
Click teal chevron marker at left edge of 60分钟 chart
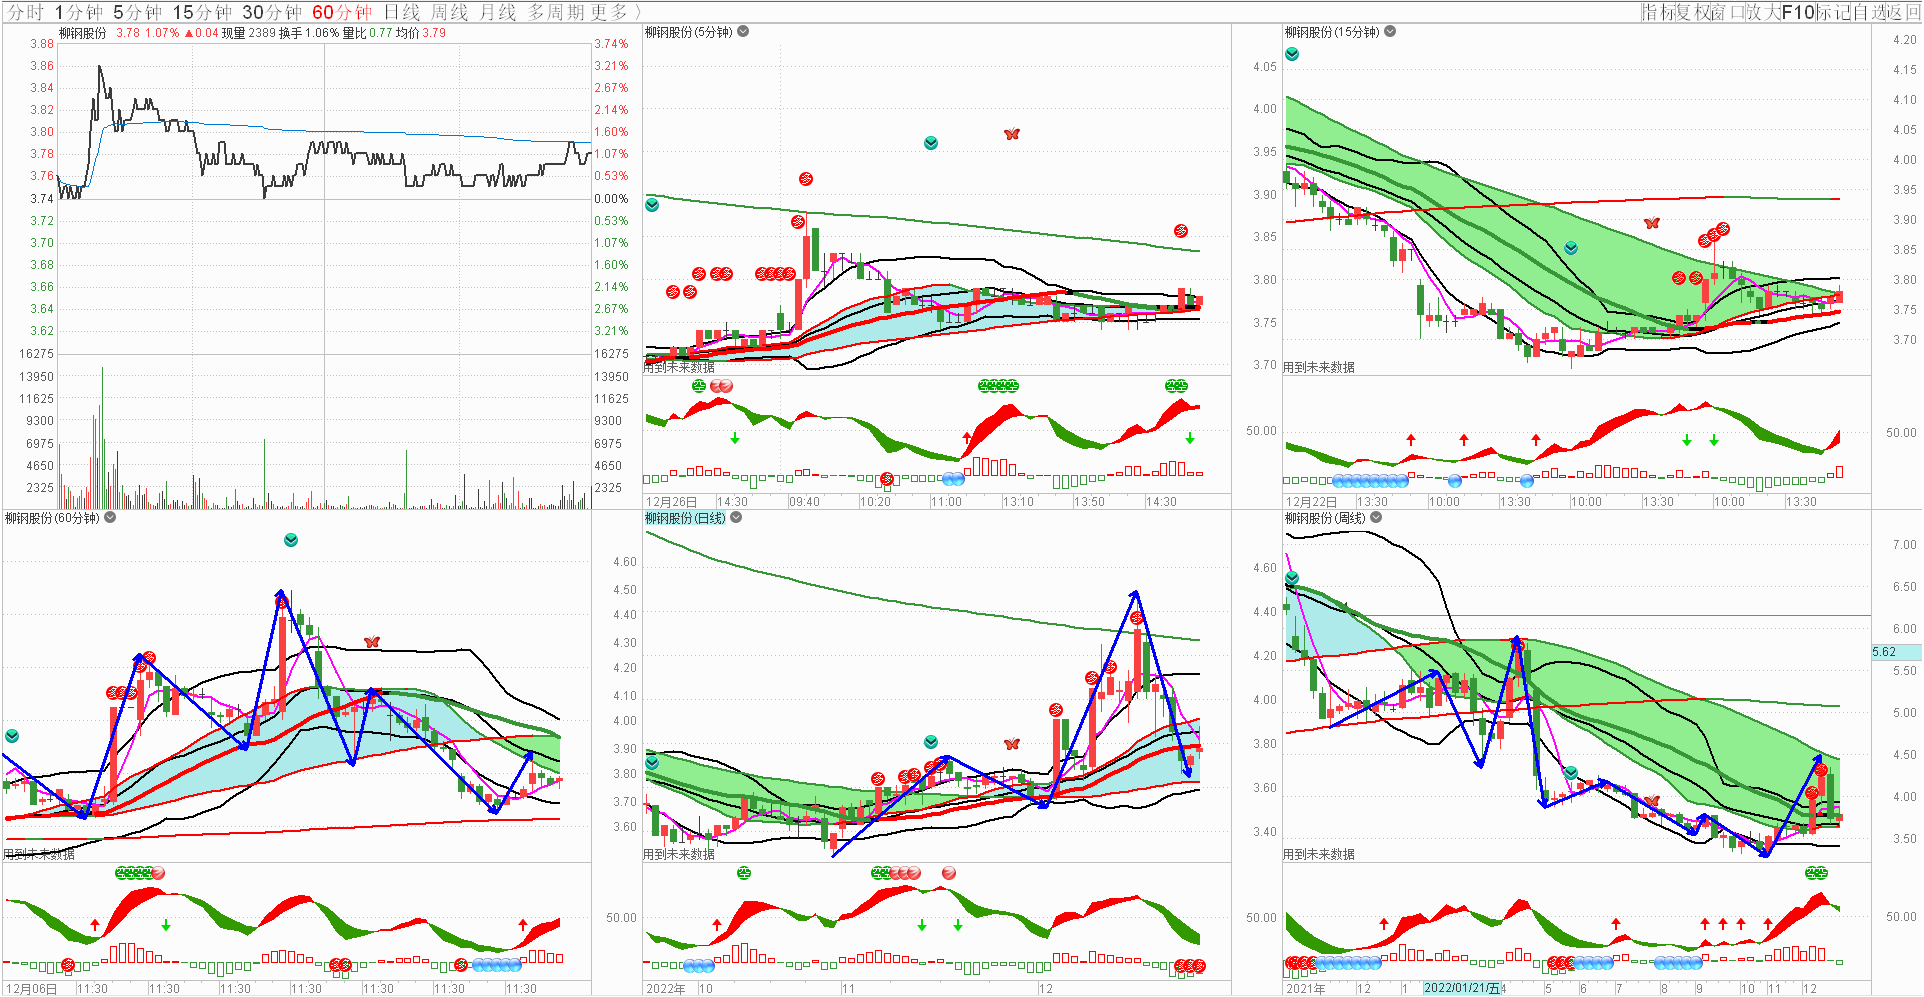tap(12, 736)
